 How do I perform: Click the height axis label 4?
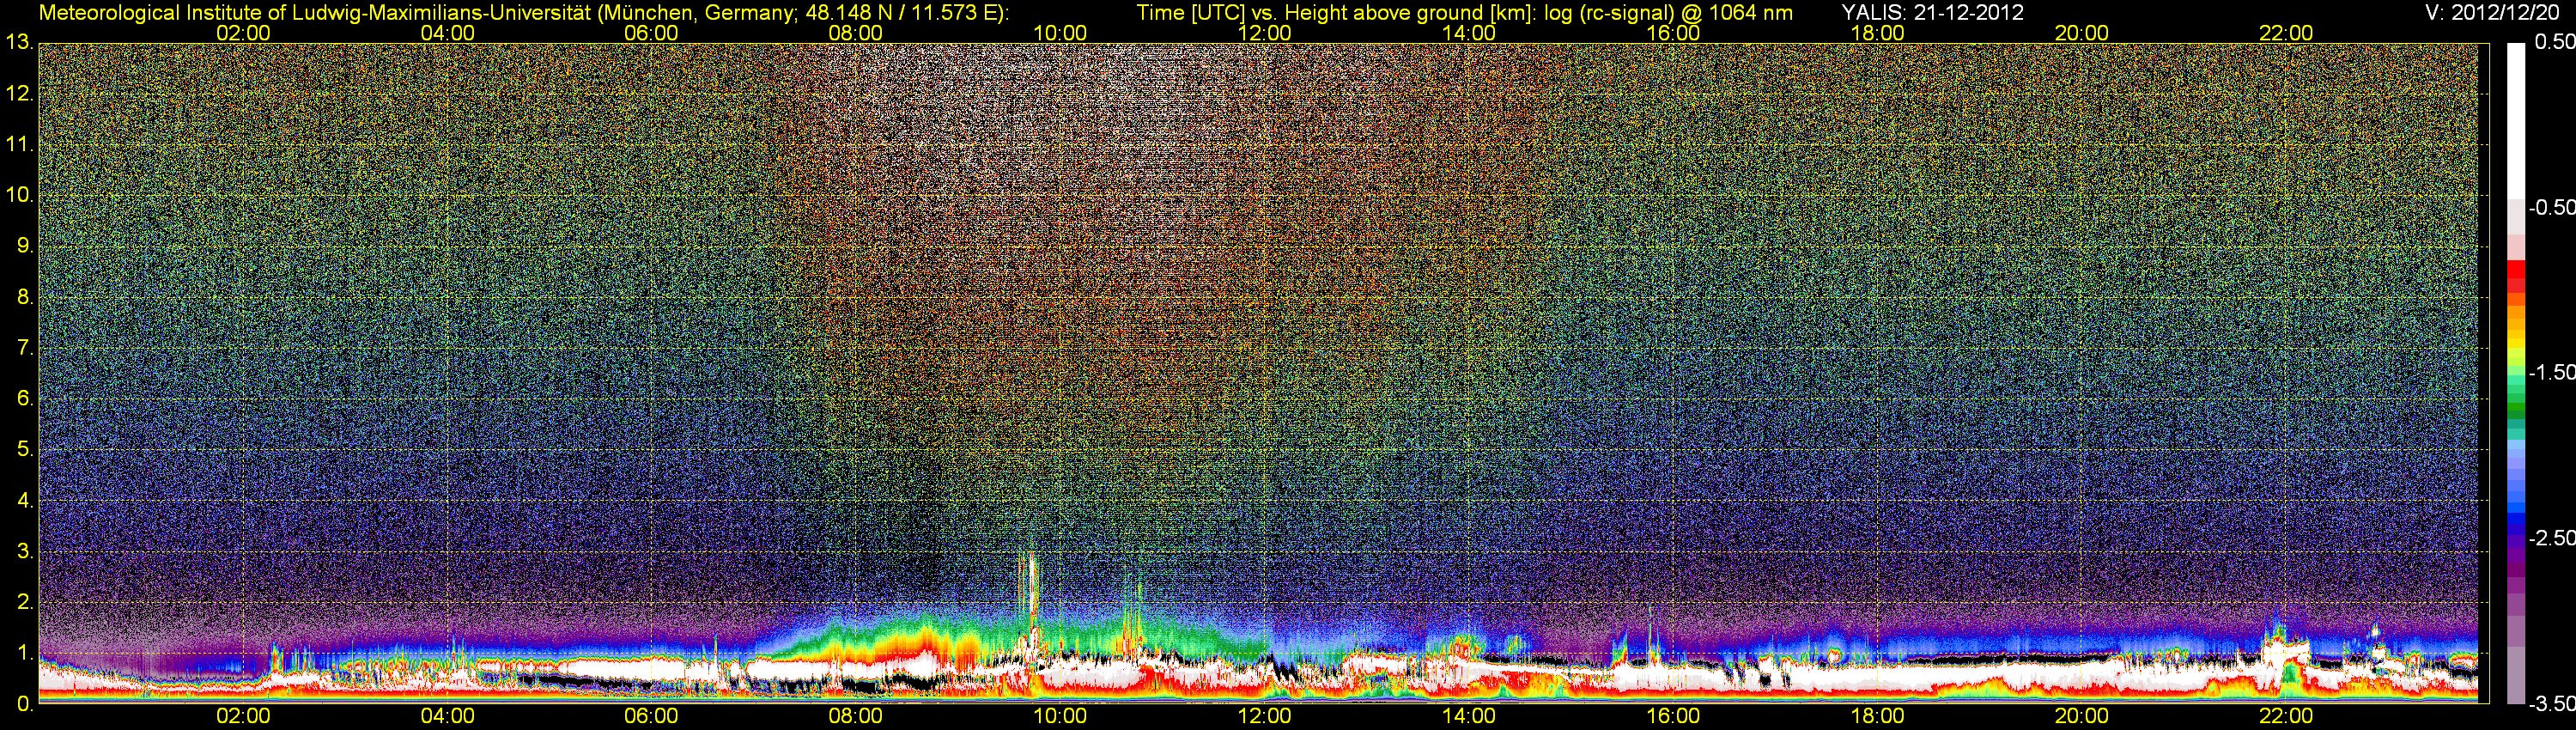coord(24,501)
